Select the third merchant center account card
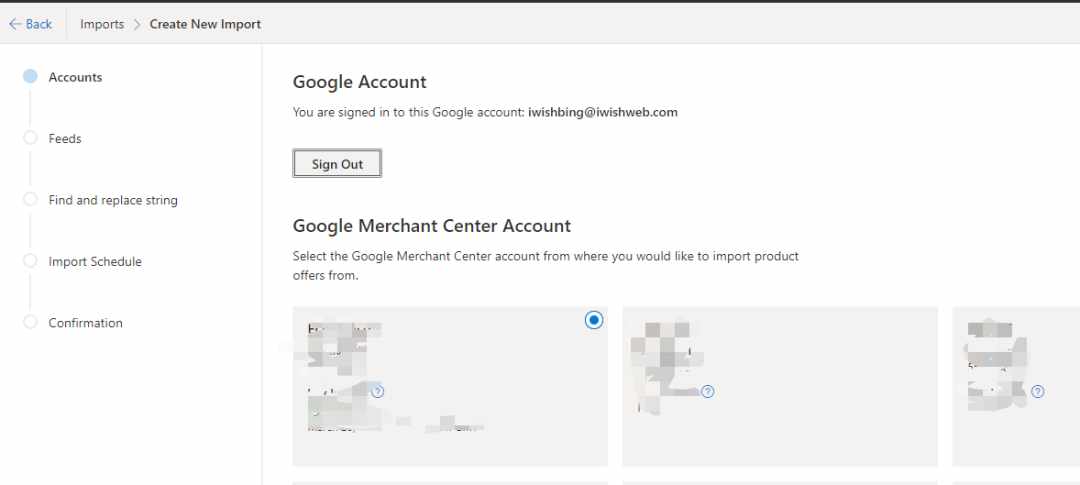 coord(1016,386)
